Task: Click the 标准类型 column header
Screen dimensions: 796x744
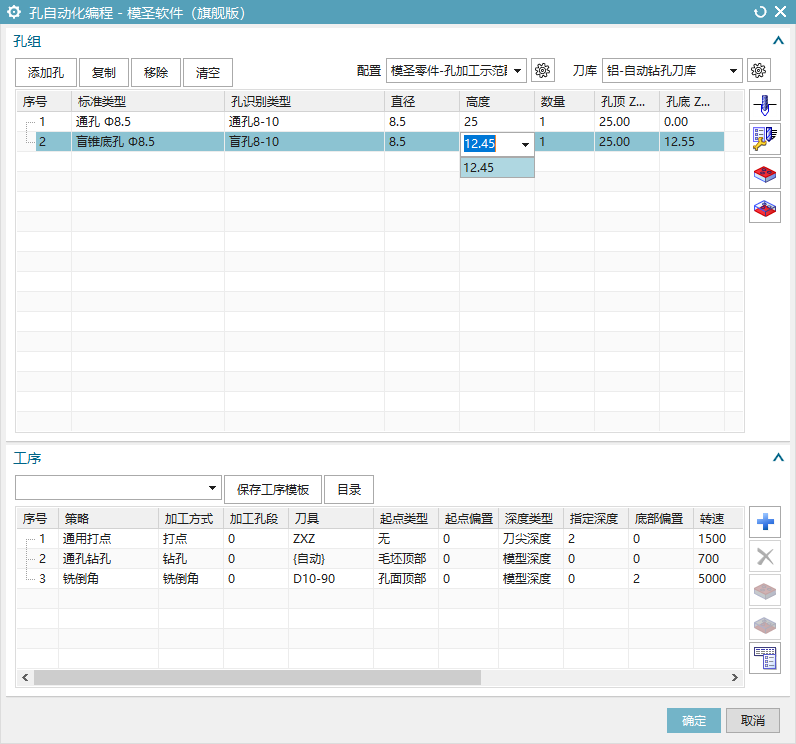Action: pos(148,102)
